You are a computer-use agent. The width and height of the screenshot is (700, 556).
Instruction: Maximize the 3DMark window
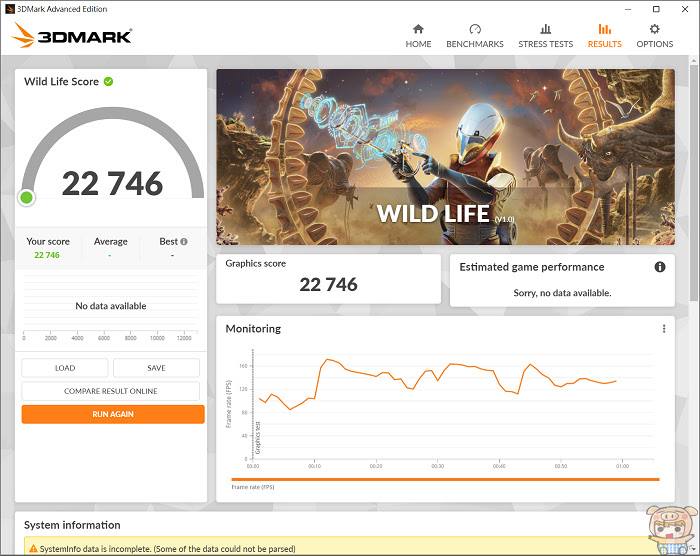(656, 9)
